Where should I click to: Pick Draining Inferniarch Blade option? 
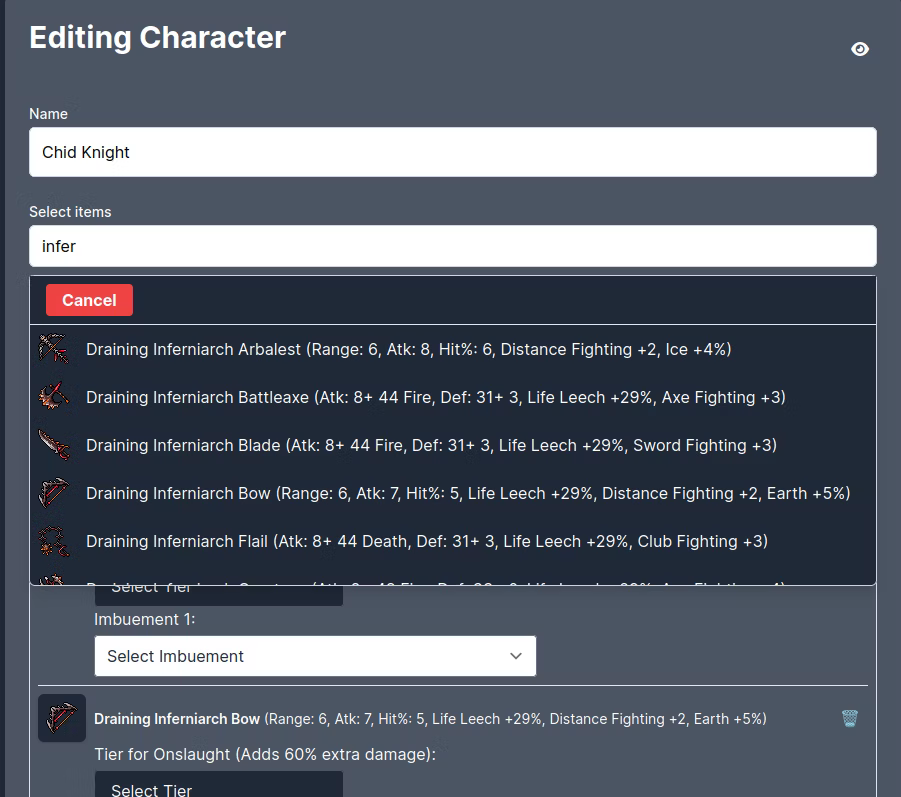tap(453, 445)
